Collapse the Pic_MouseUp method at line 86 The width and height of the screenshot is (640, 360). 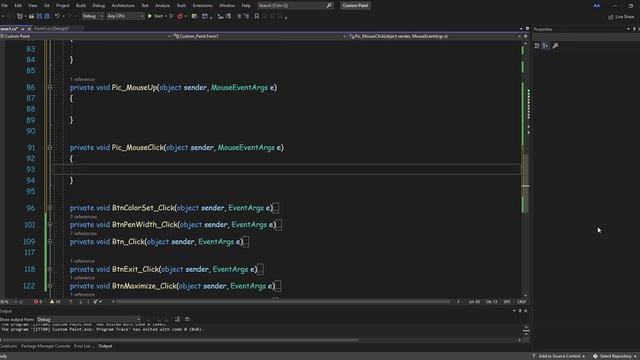coord(50,87)
